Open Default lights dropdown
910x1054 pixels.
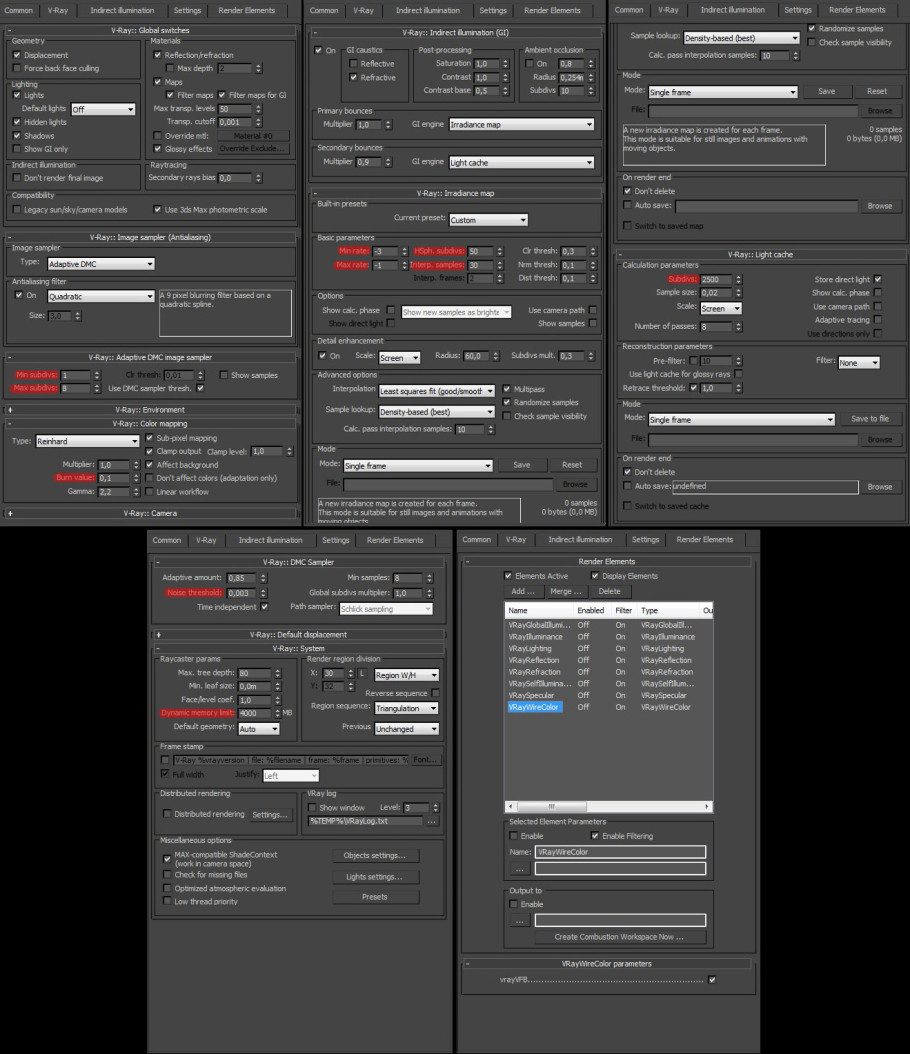point(103,109)
